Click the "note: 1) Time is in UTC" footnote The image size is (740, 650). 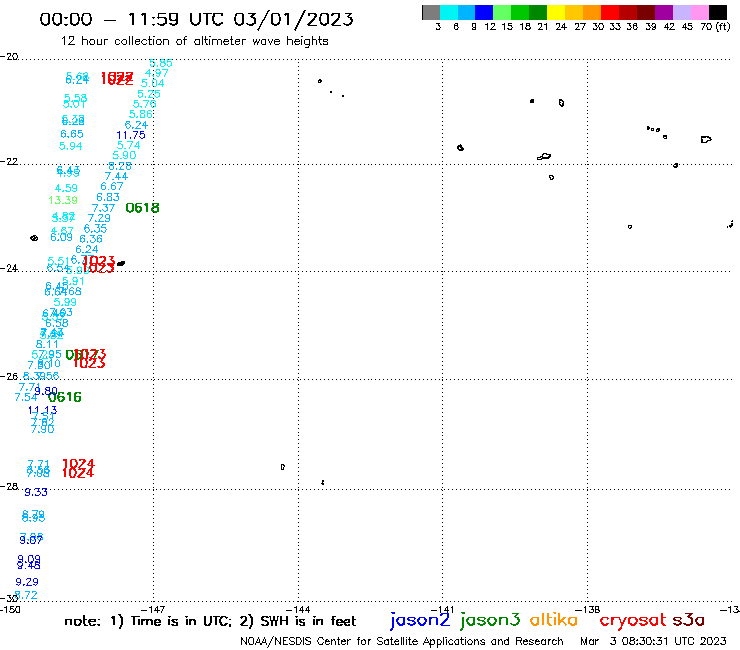click(x=148, y=621)
